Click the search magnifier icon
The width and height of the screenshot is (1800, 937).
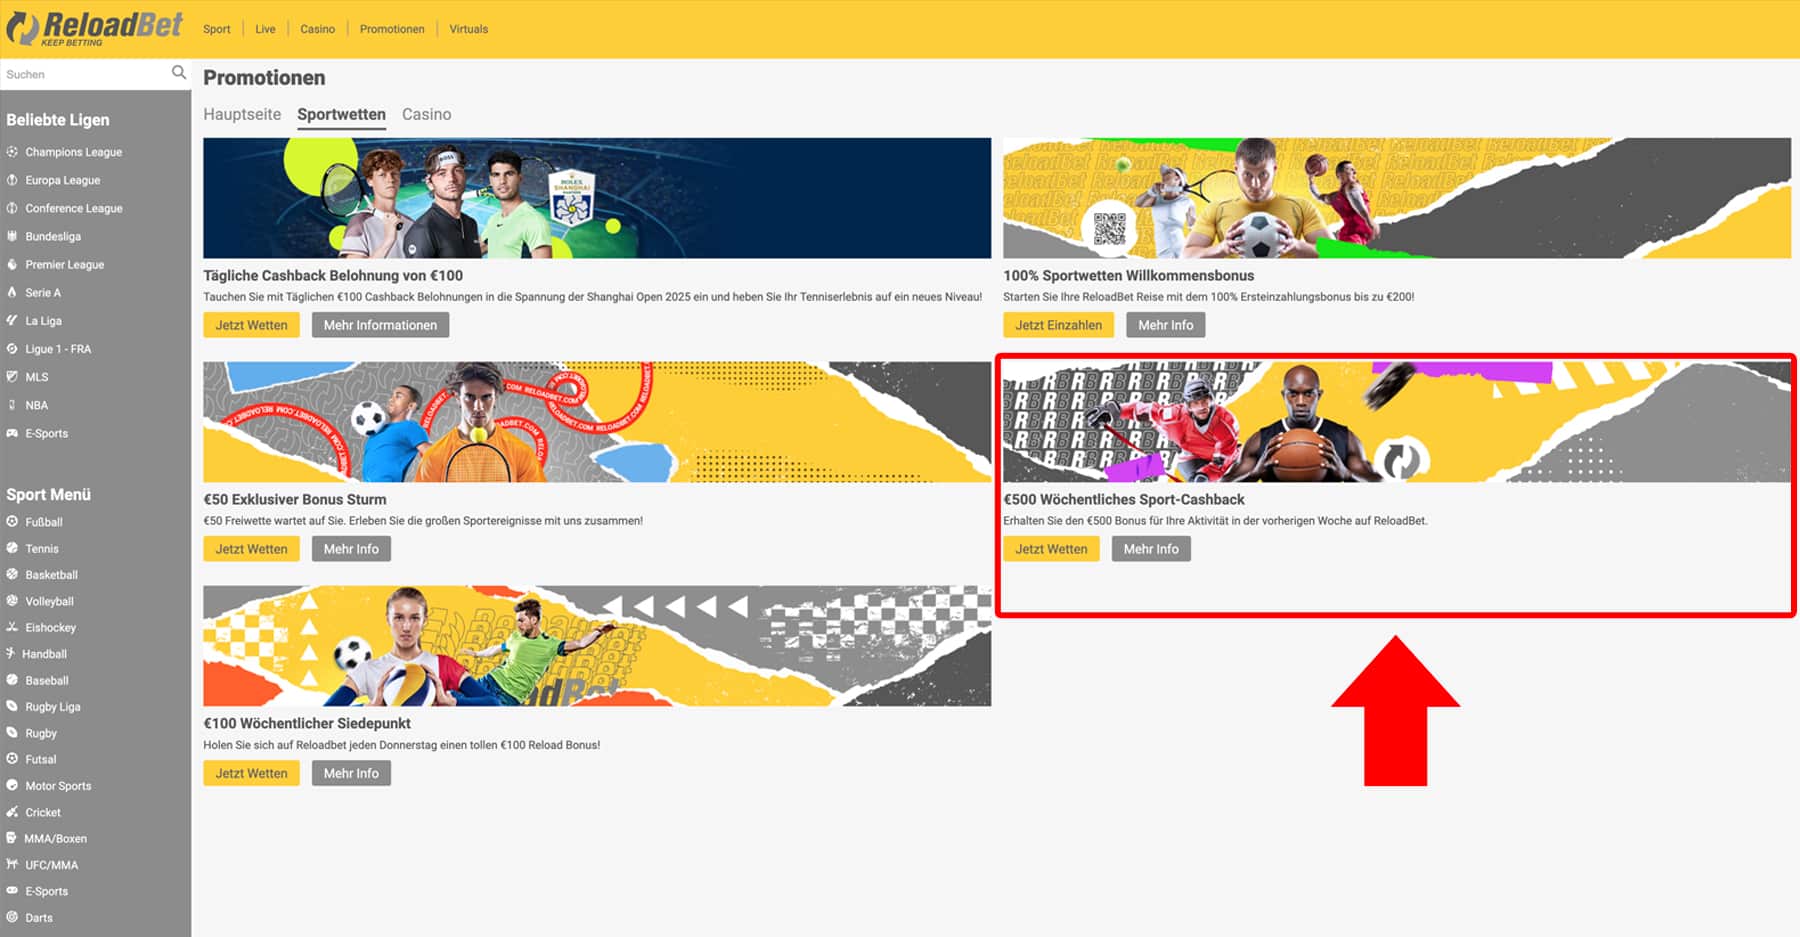(179, 73)
